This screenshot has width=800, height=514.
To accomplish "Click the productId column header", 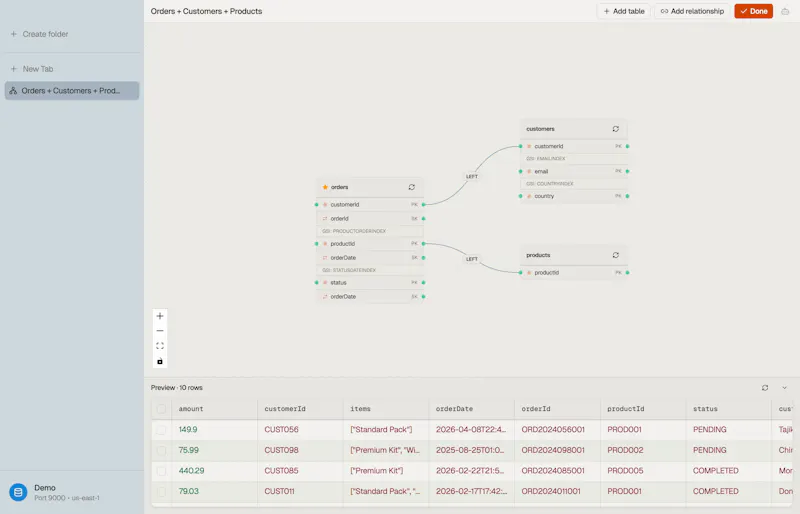I will 643,409.
